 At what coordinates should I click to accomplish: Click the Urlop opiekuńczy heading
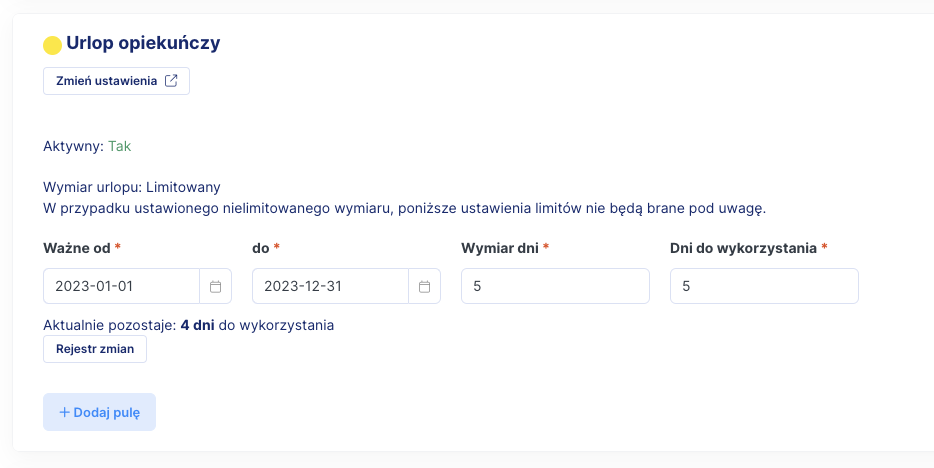point(143,43)
